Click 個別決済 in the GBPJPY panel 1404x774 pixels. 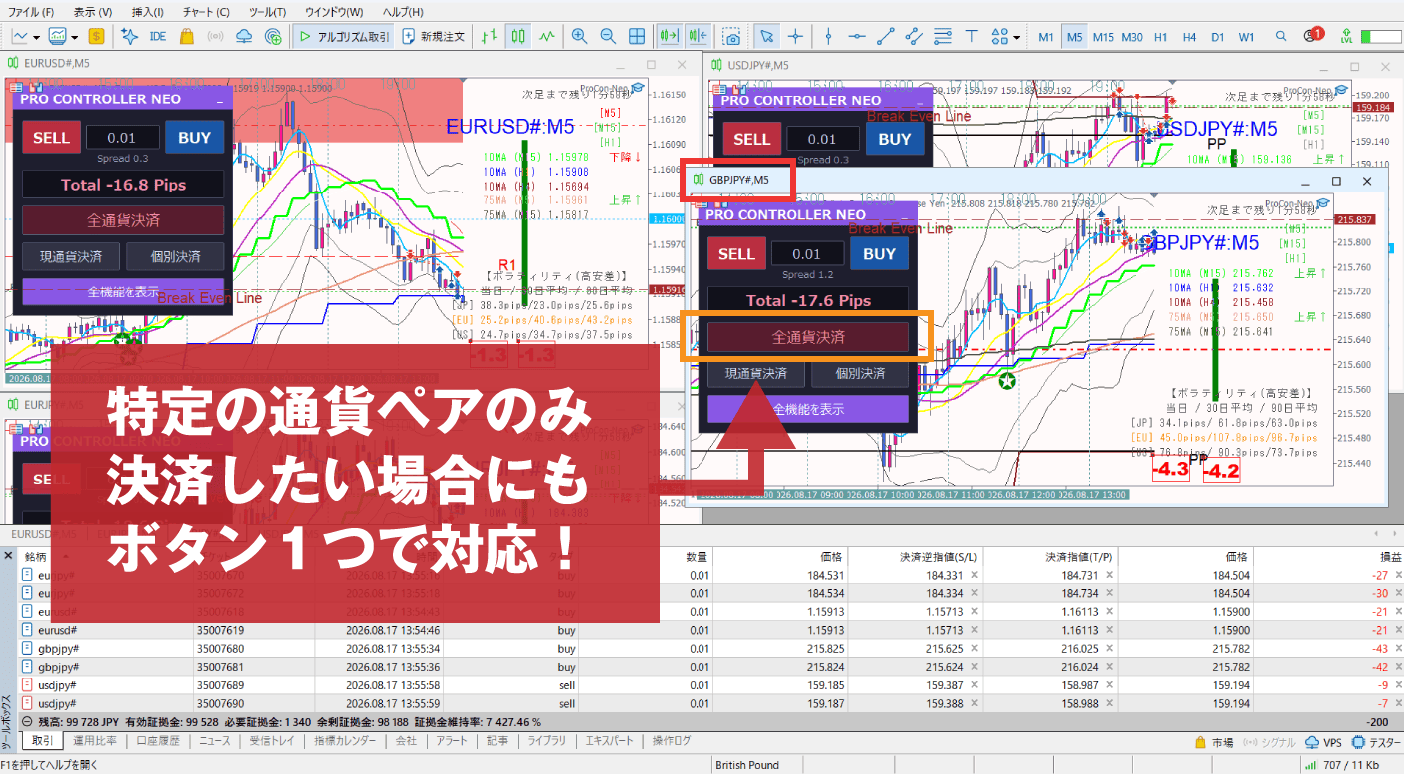point(860,374)
